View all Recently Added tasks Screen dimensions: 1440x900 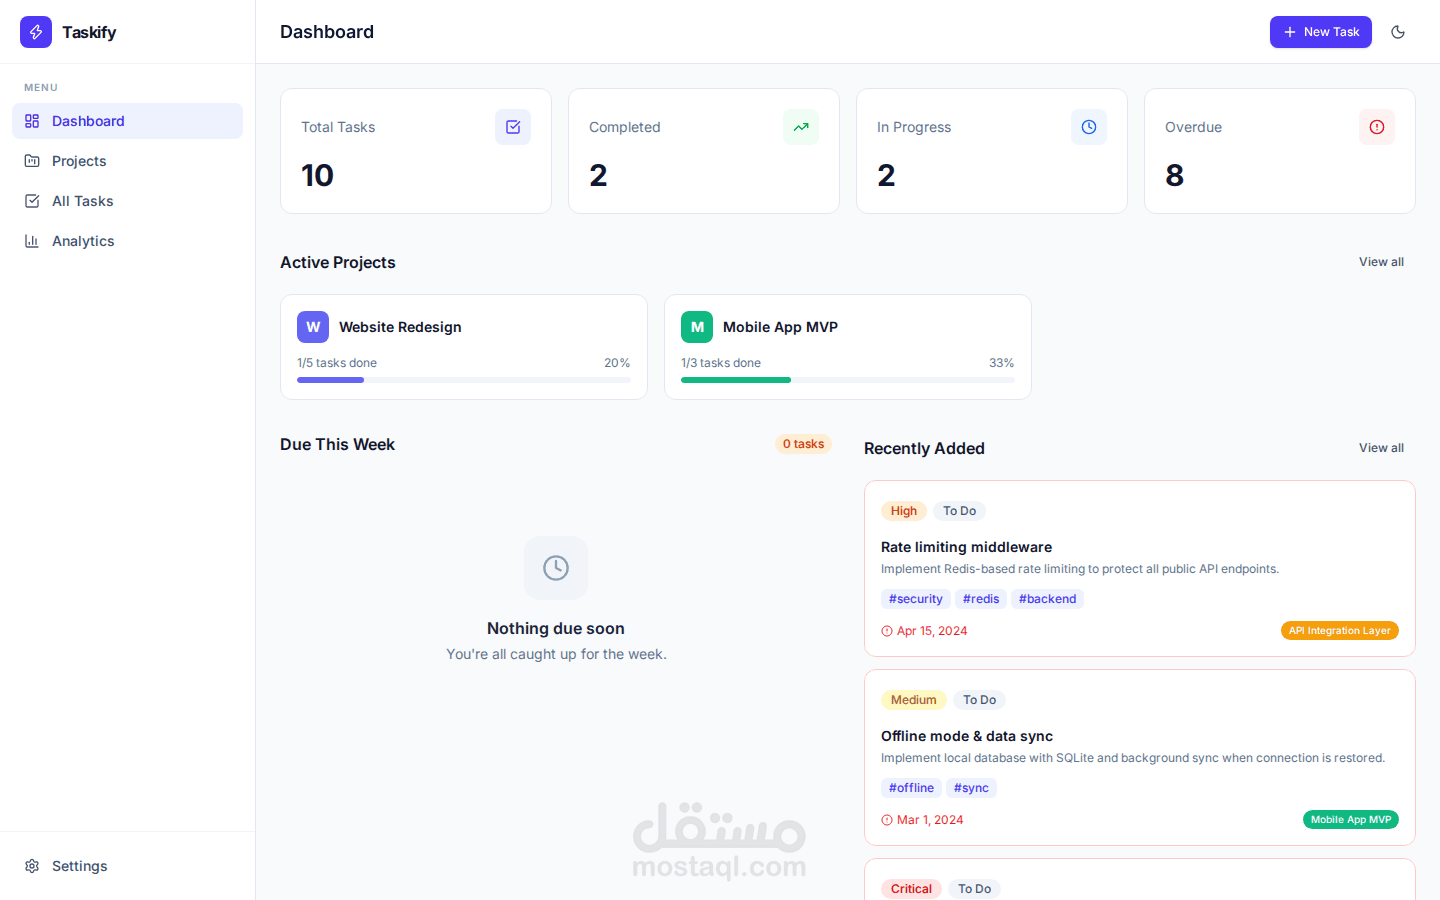click(1381, 448)
